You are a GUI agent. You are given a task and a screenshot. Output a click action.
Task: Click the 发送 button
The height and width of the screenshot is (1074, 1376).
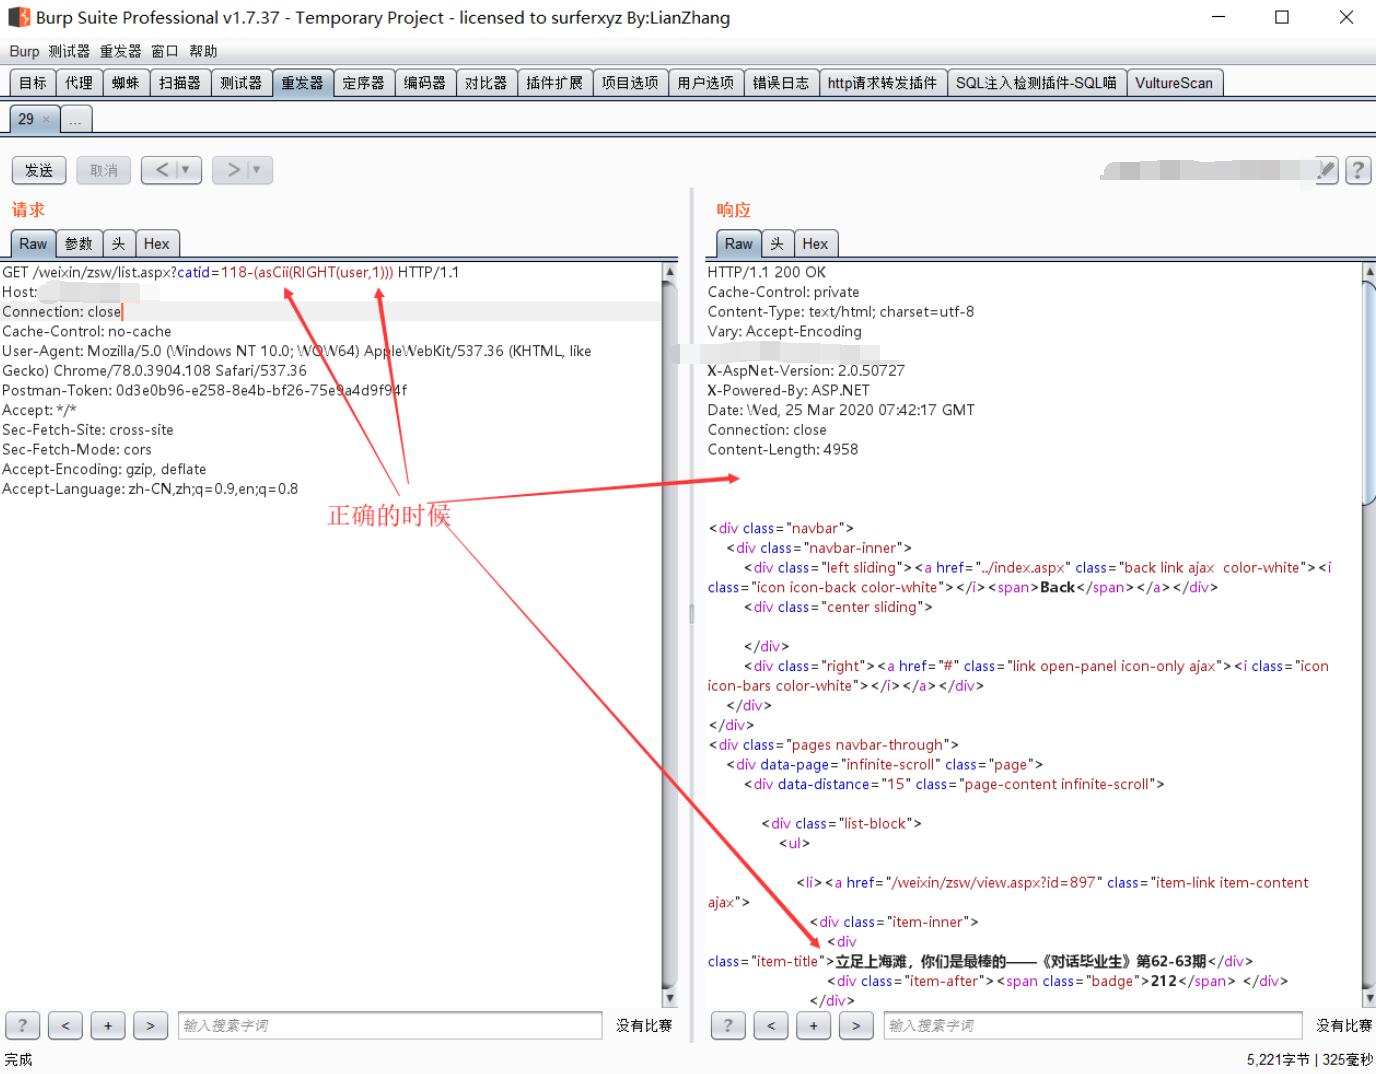pos(39,170)
